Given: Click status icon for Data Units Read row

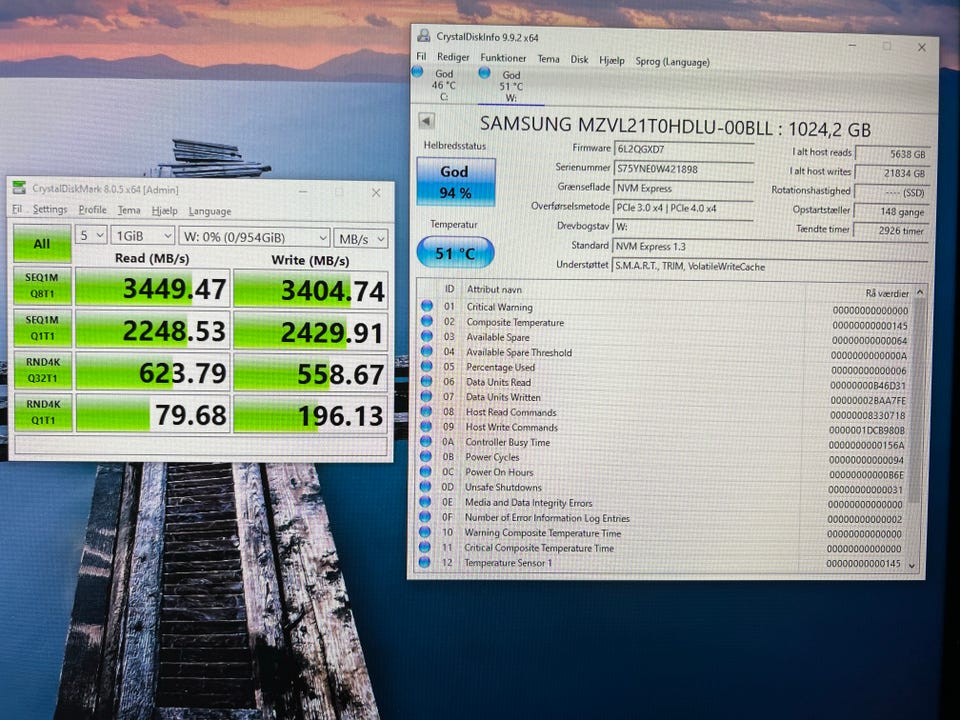Looking at the screenshot, I should 426,381.
